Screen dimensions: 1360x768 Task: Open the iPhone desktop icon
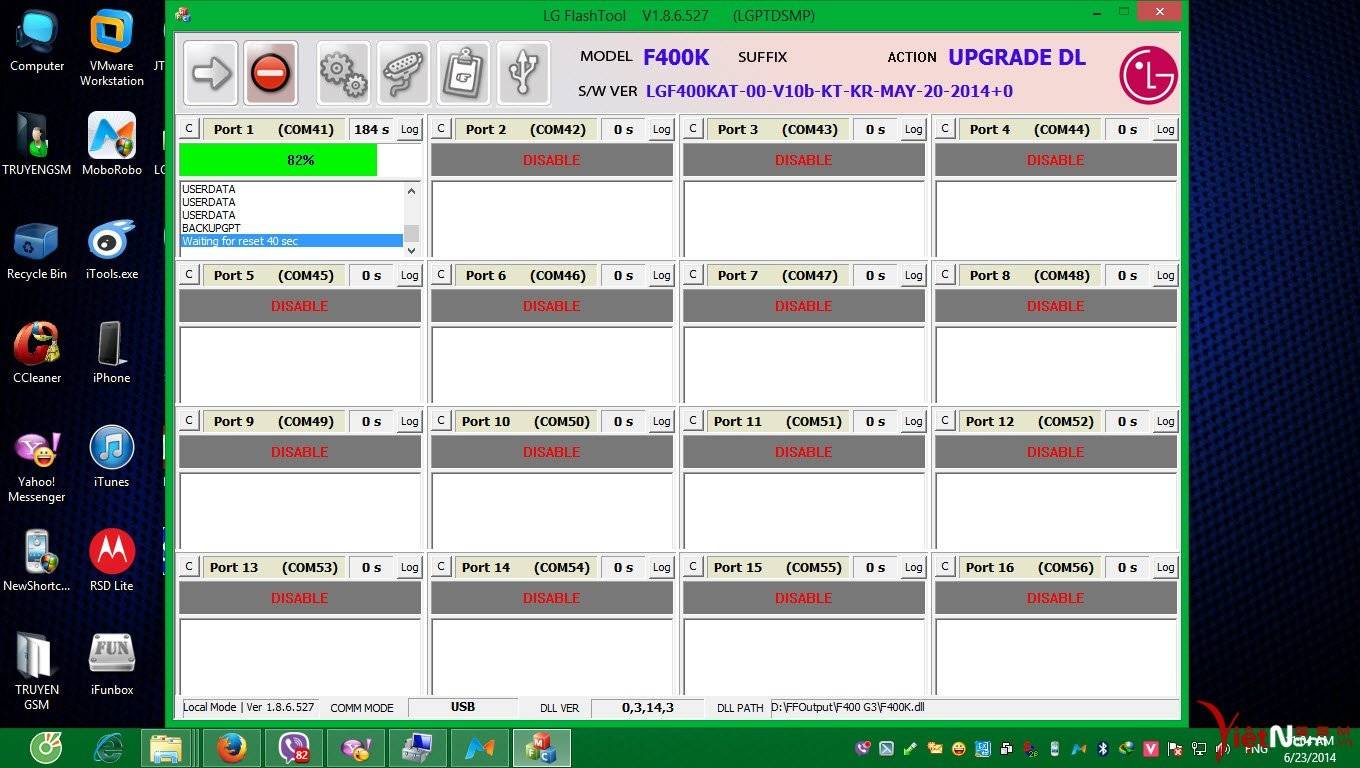click(112, 353)
